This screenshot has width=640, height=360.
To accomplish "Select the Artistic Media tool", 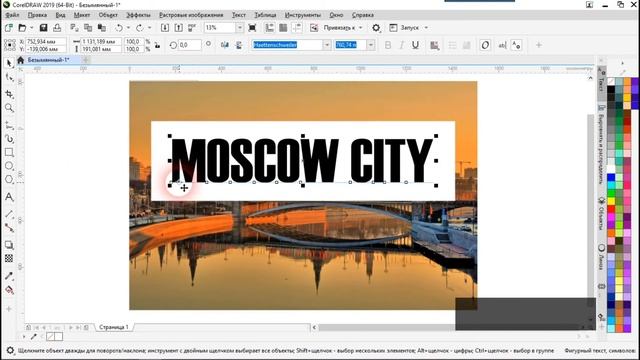I will [9, 139].
